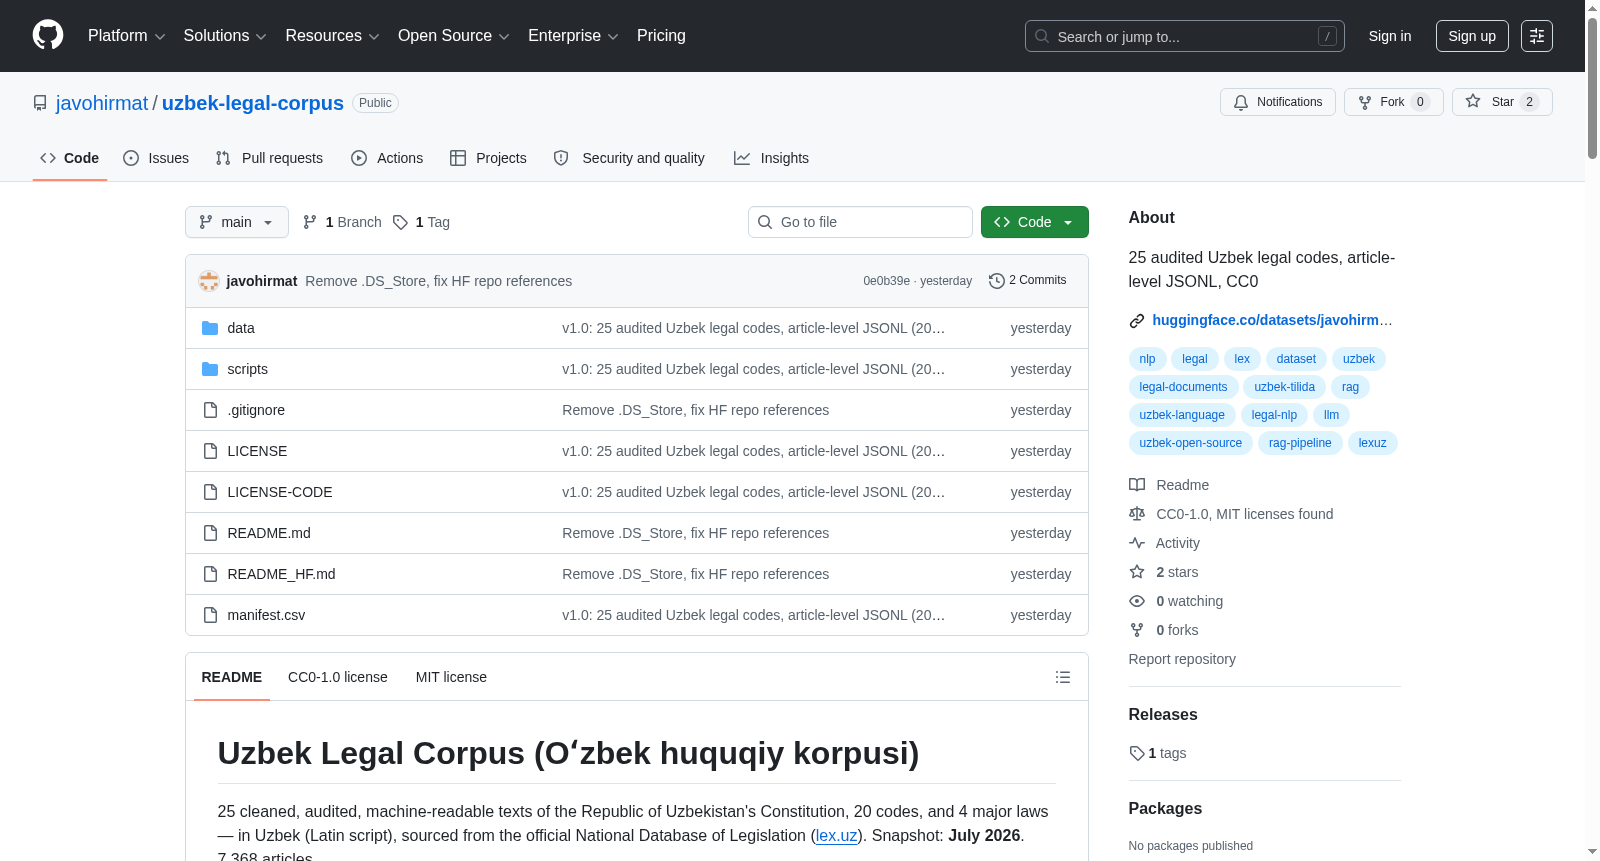Click the README outline list icon

(1063, 677)
